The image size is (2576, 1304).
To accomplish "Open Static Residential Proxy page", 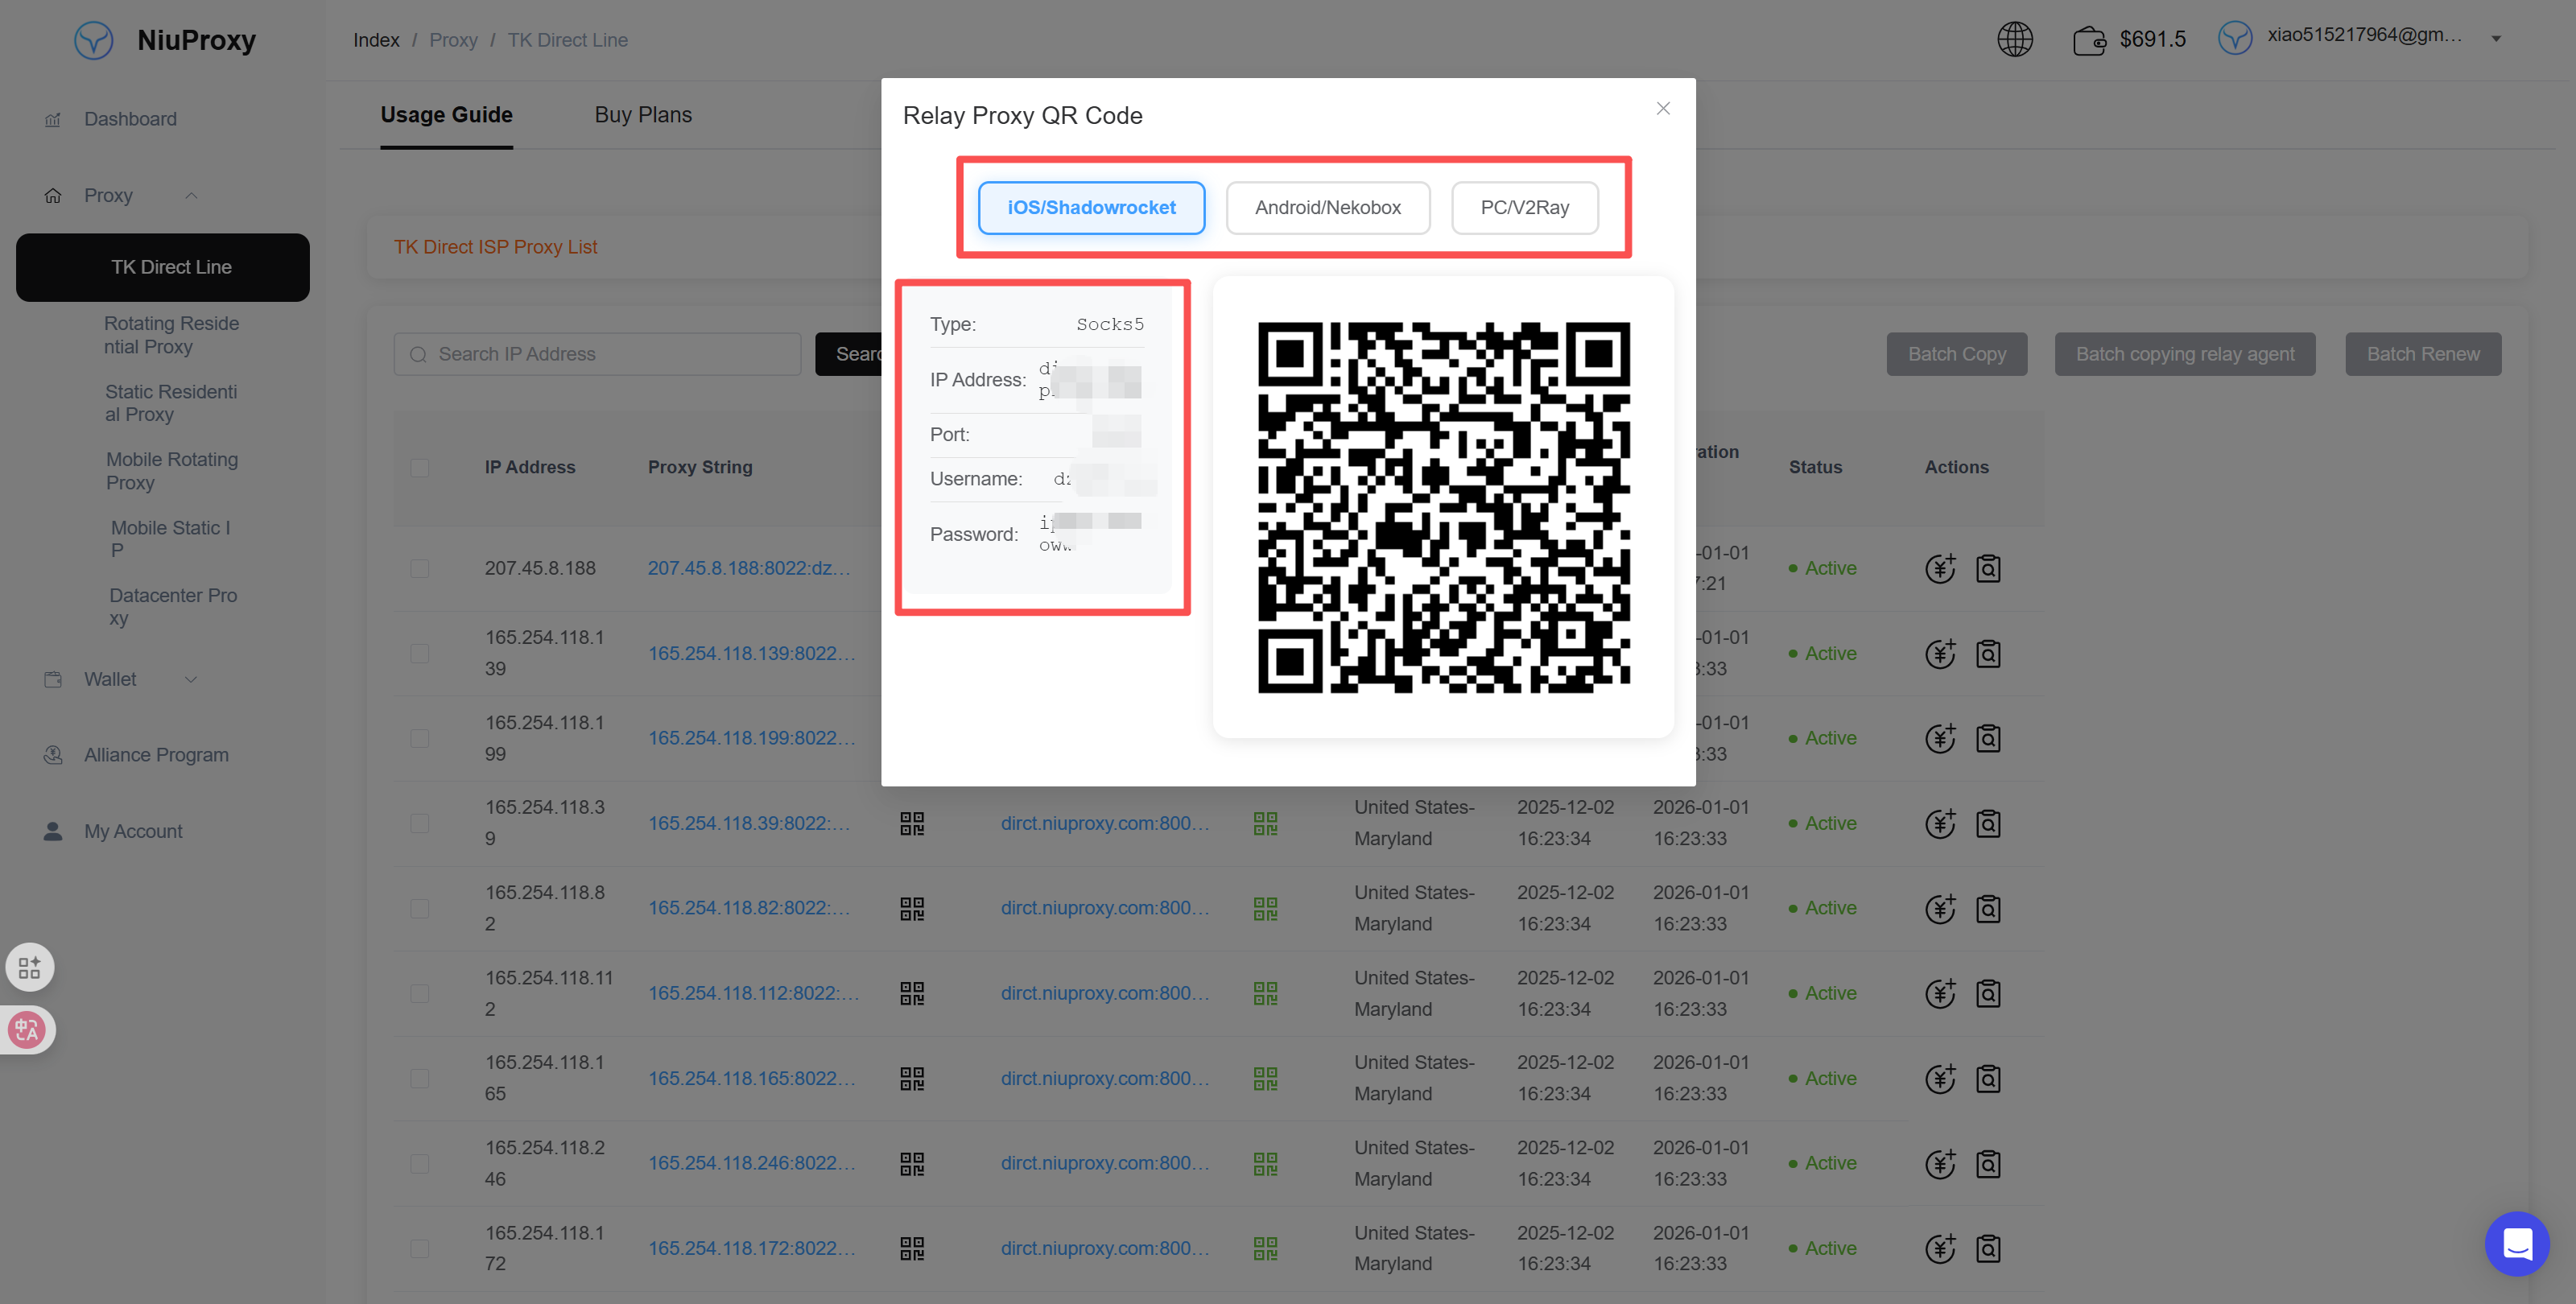I will pos(171,403).
